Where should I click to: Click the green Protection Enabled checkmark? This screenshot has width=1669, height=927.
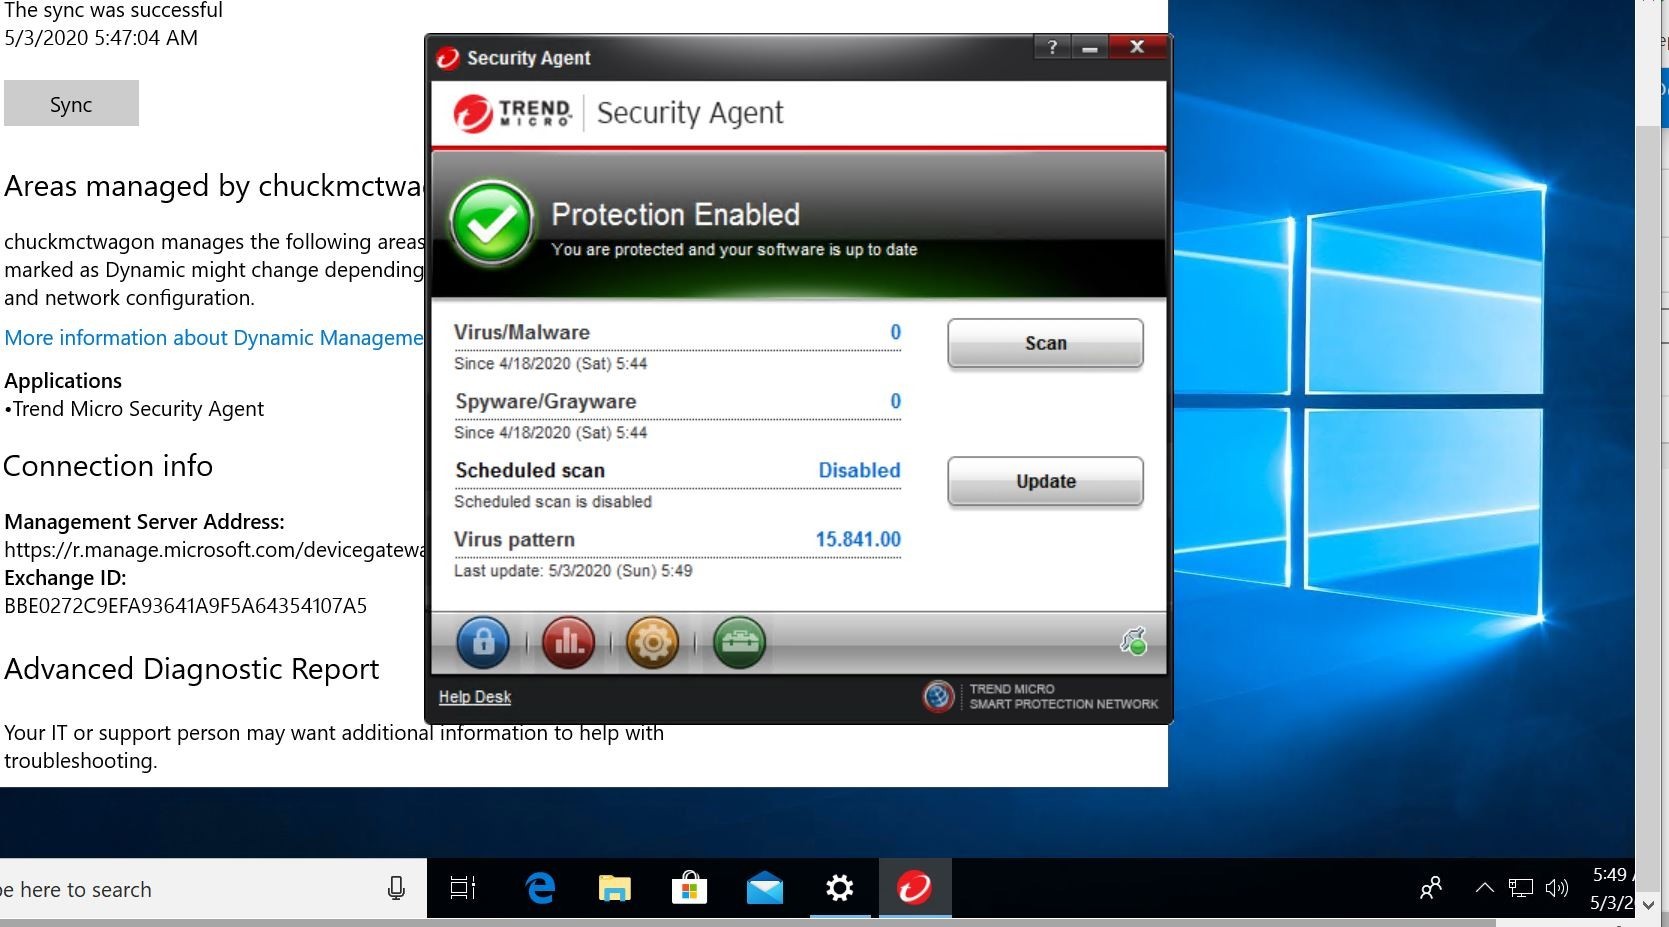point(491,223)
